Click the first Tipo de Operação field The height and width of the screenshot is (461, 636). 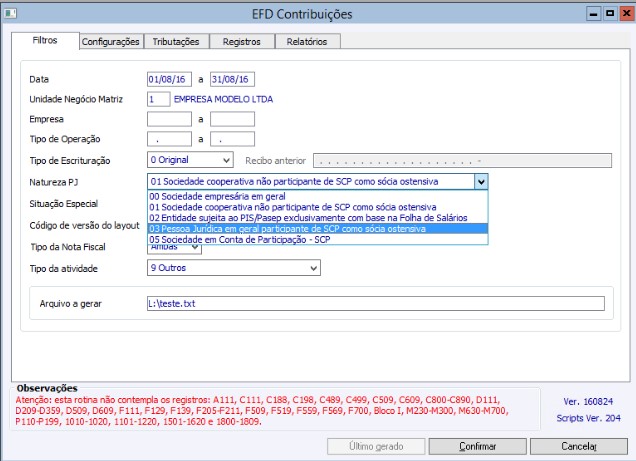coord(169,139)
